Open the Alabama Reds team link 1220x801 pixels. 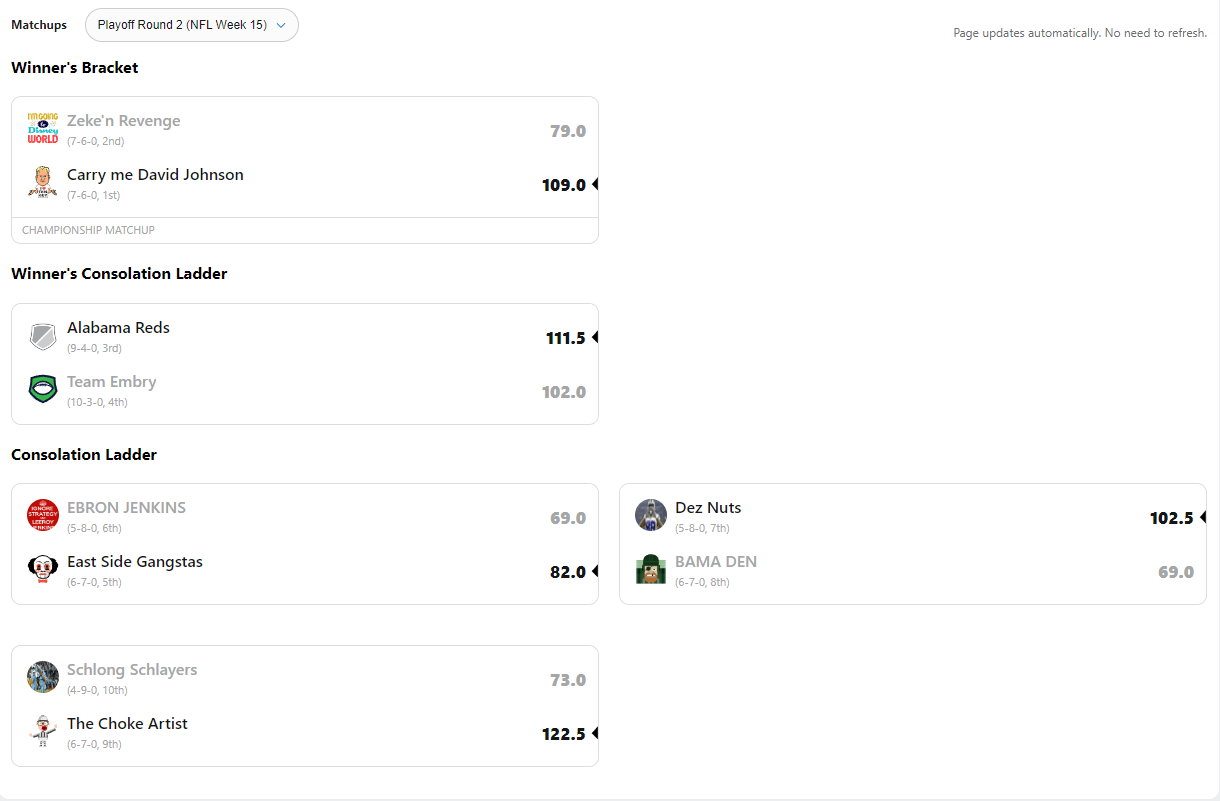(118, 328)
